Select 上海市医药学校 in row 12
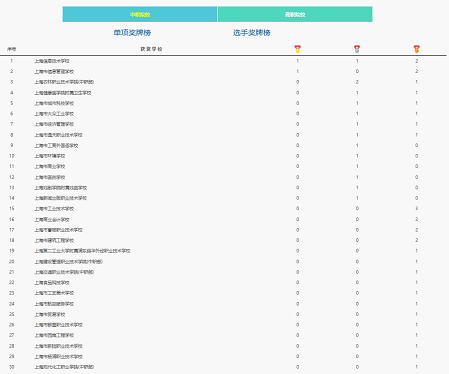 coord(50,177)
